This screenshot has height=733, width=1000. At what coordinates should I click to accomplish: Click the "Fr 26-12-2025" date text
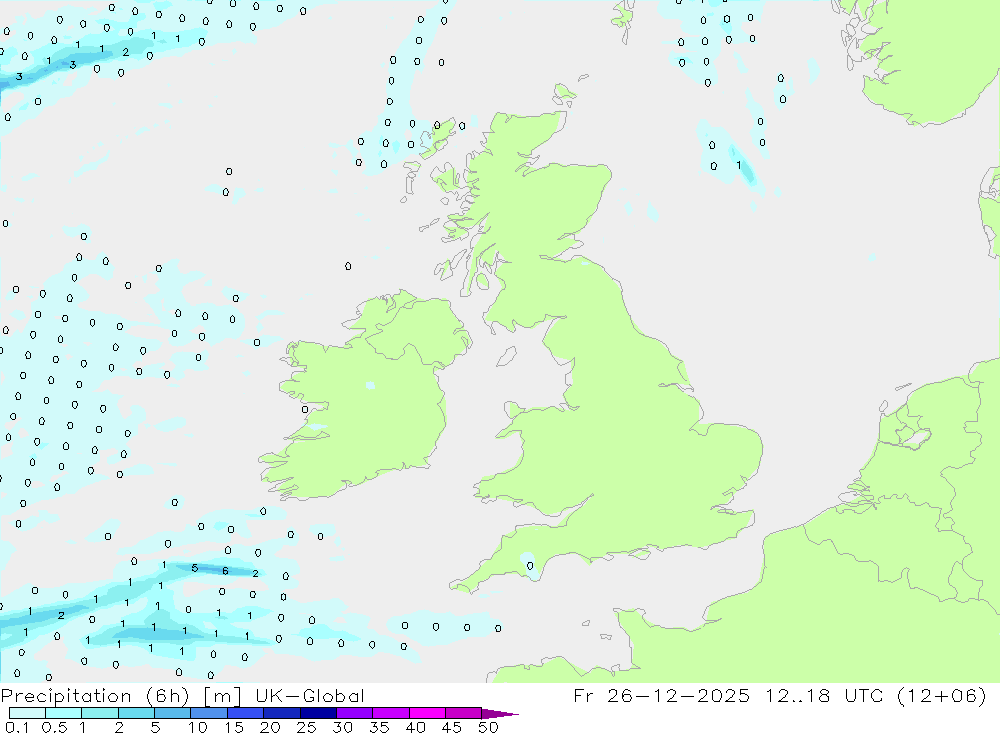661,695
